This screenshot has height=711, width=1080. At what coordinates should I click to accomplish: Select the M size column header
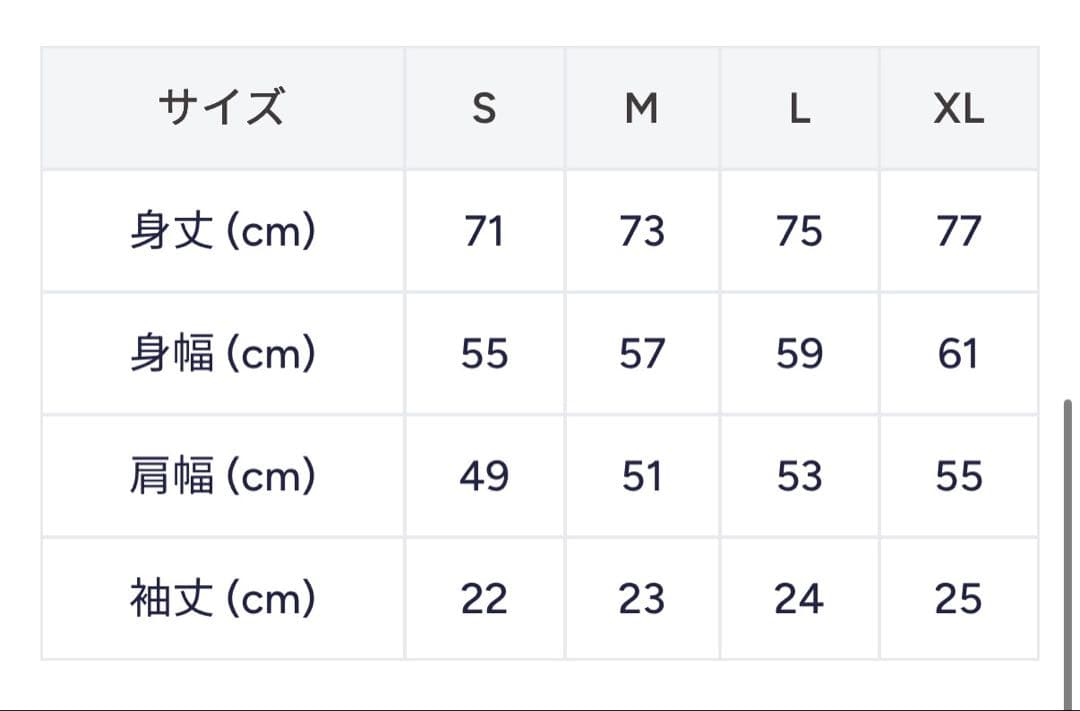click(641, 108)
